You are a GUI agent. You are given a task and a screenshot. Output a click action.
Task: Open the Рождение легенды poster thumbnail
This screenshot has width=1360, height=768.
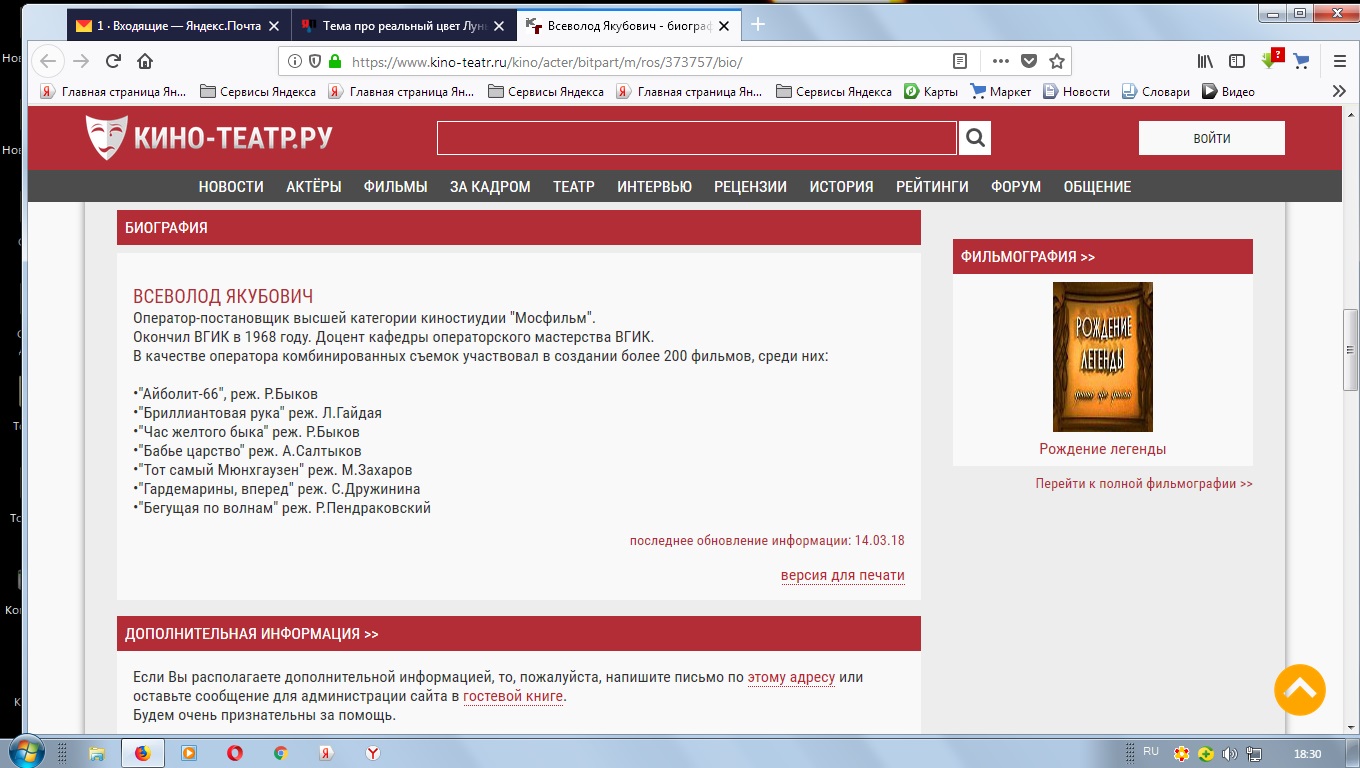click(1103, 357)
